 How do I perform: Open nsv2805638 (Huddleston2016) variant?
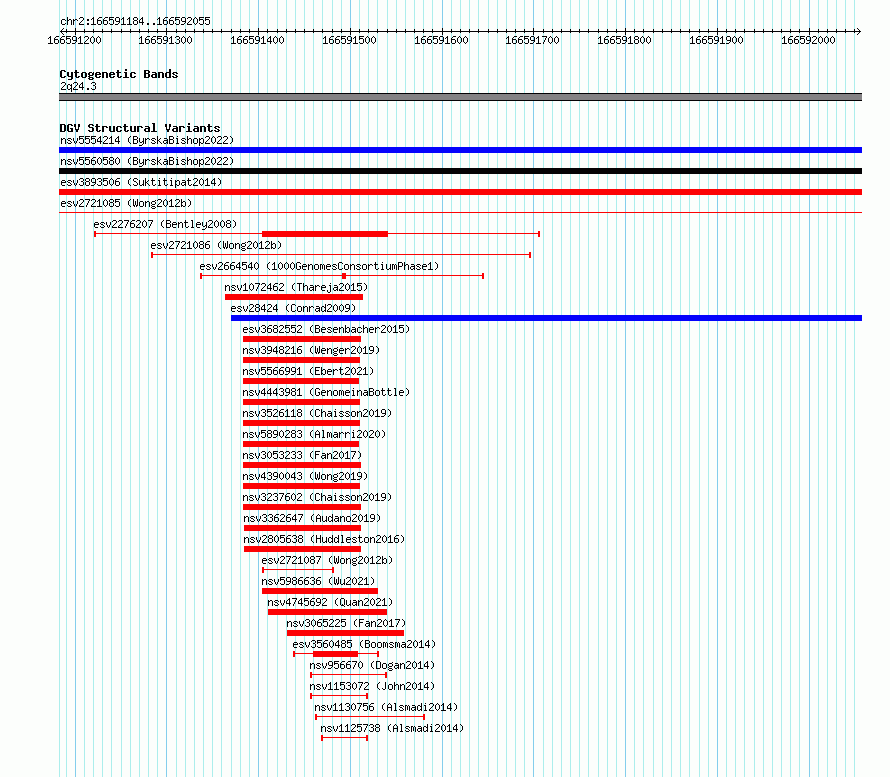324,539
